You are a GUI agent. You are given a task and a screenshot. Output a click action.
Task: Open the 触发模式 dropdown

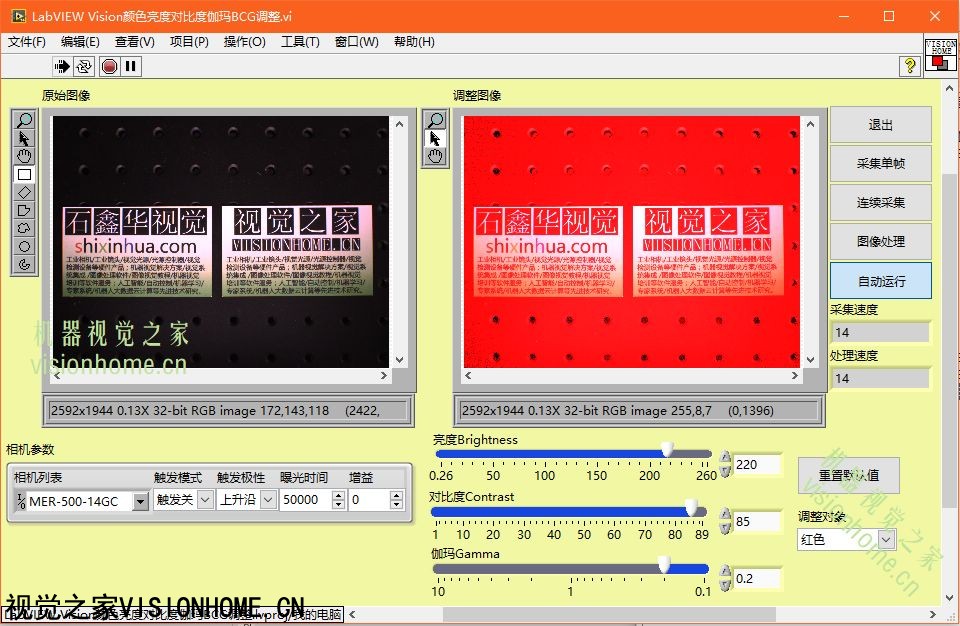[x=206, y=500]
